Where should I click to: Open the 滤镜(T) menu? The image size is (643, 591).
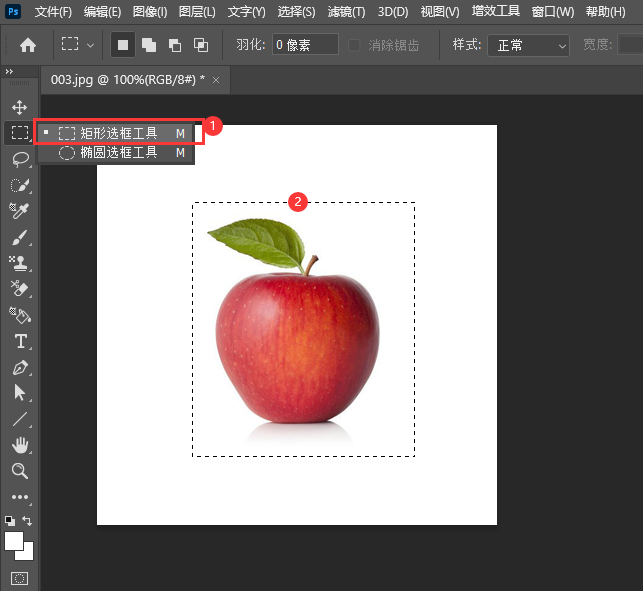345,12
